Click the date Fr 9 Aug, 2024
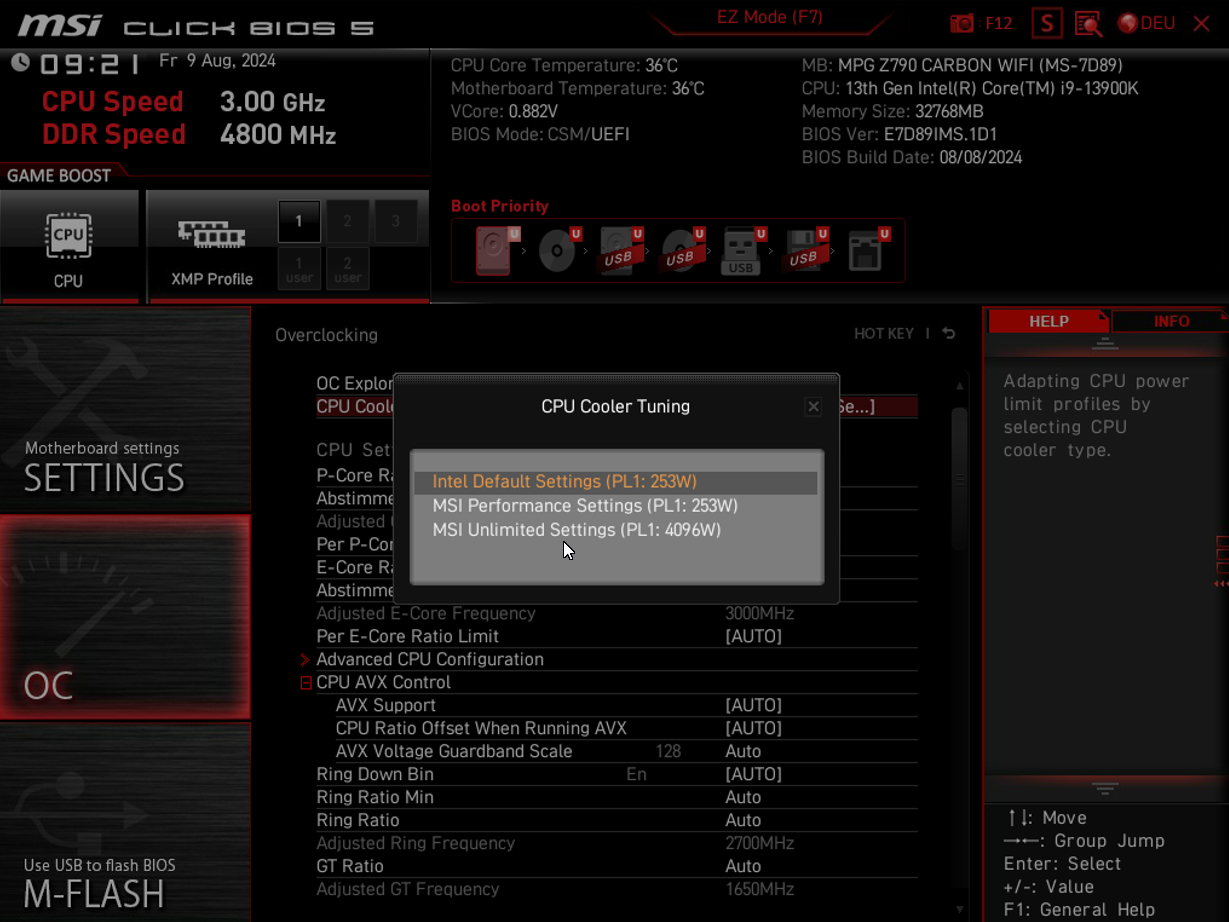This screenshot has height=922, width=1229. [217, 61]
